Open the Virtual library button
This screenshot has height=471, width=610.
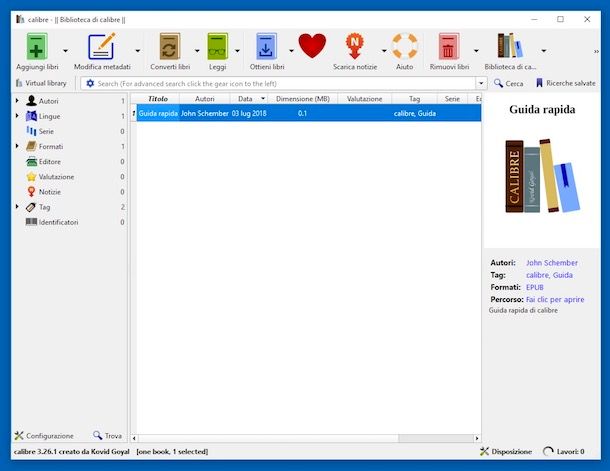pyautogui.click(x=41, y=83)
